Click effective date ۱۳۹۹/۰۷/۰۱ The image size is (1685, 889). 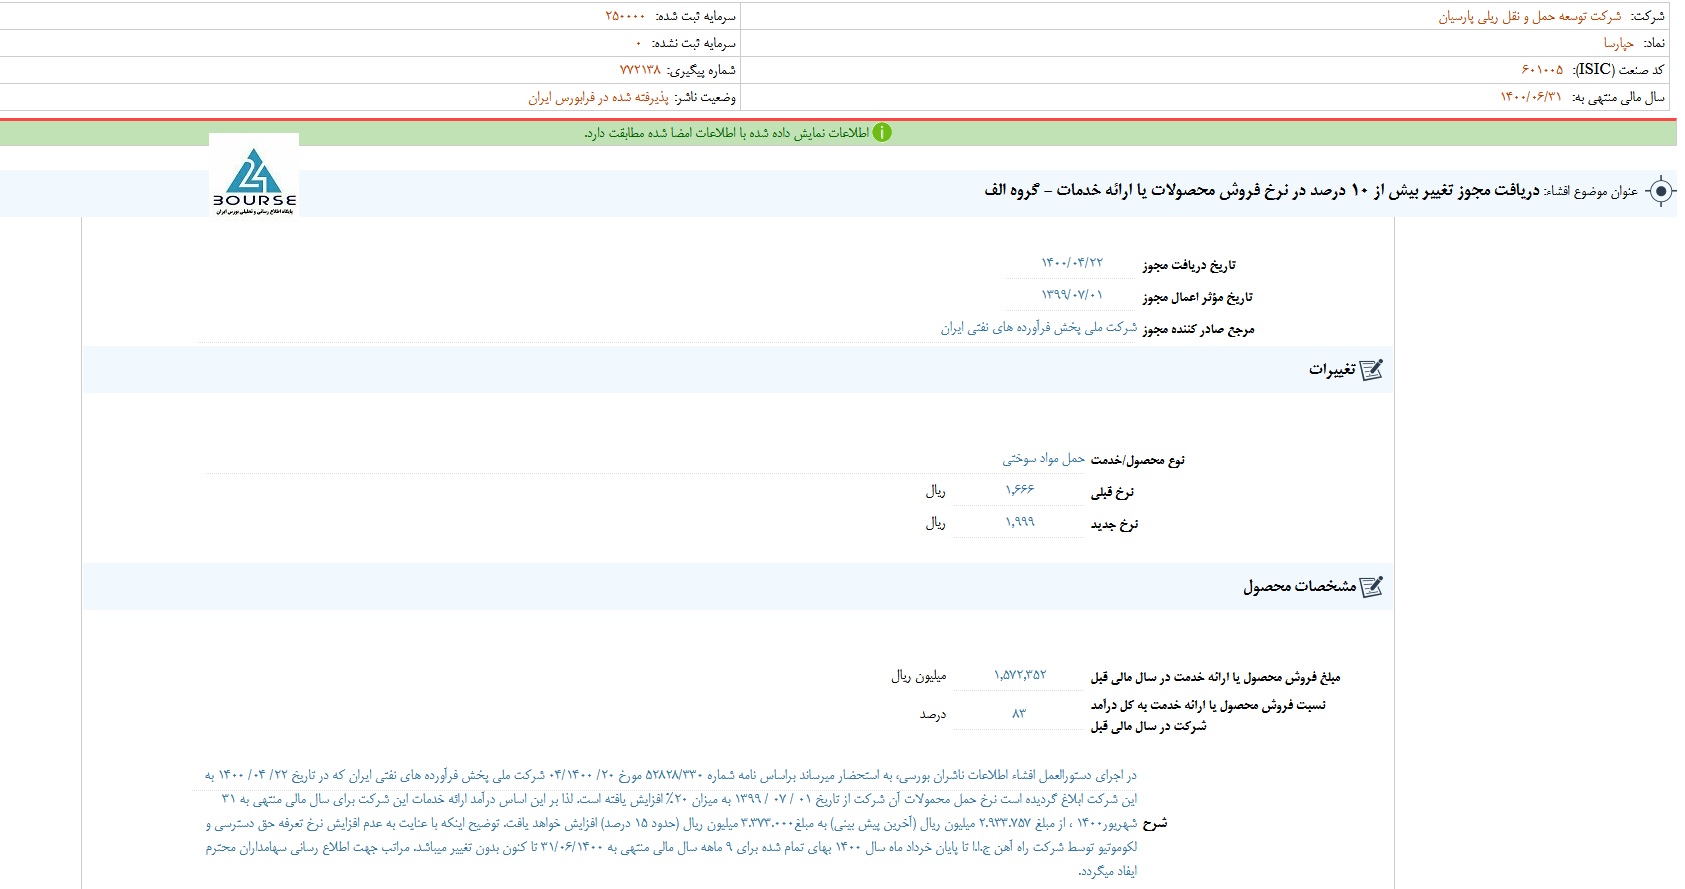click(1072, 295)
